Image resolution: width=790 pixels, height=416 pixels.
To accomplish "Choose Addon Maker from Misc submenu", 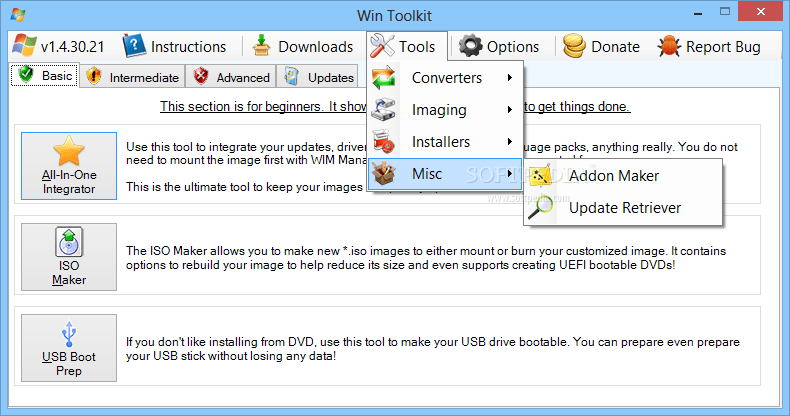I will [623, 176].
